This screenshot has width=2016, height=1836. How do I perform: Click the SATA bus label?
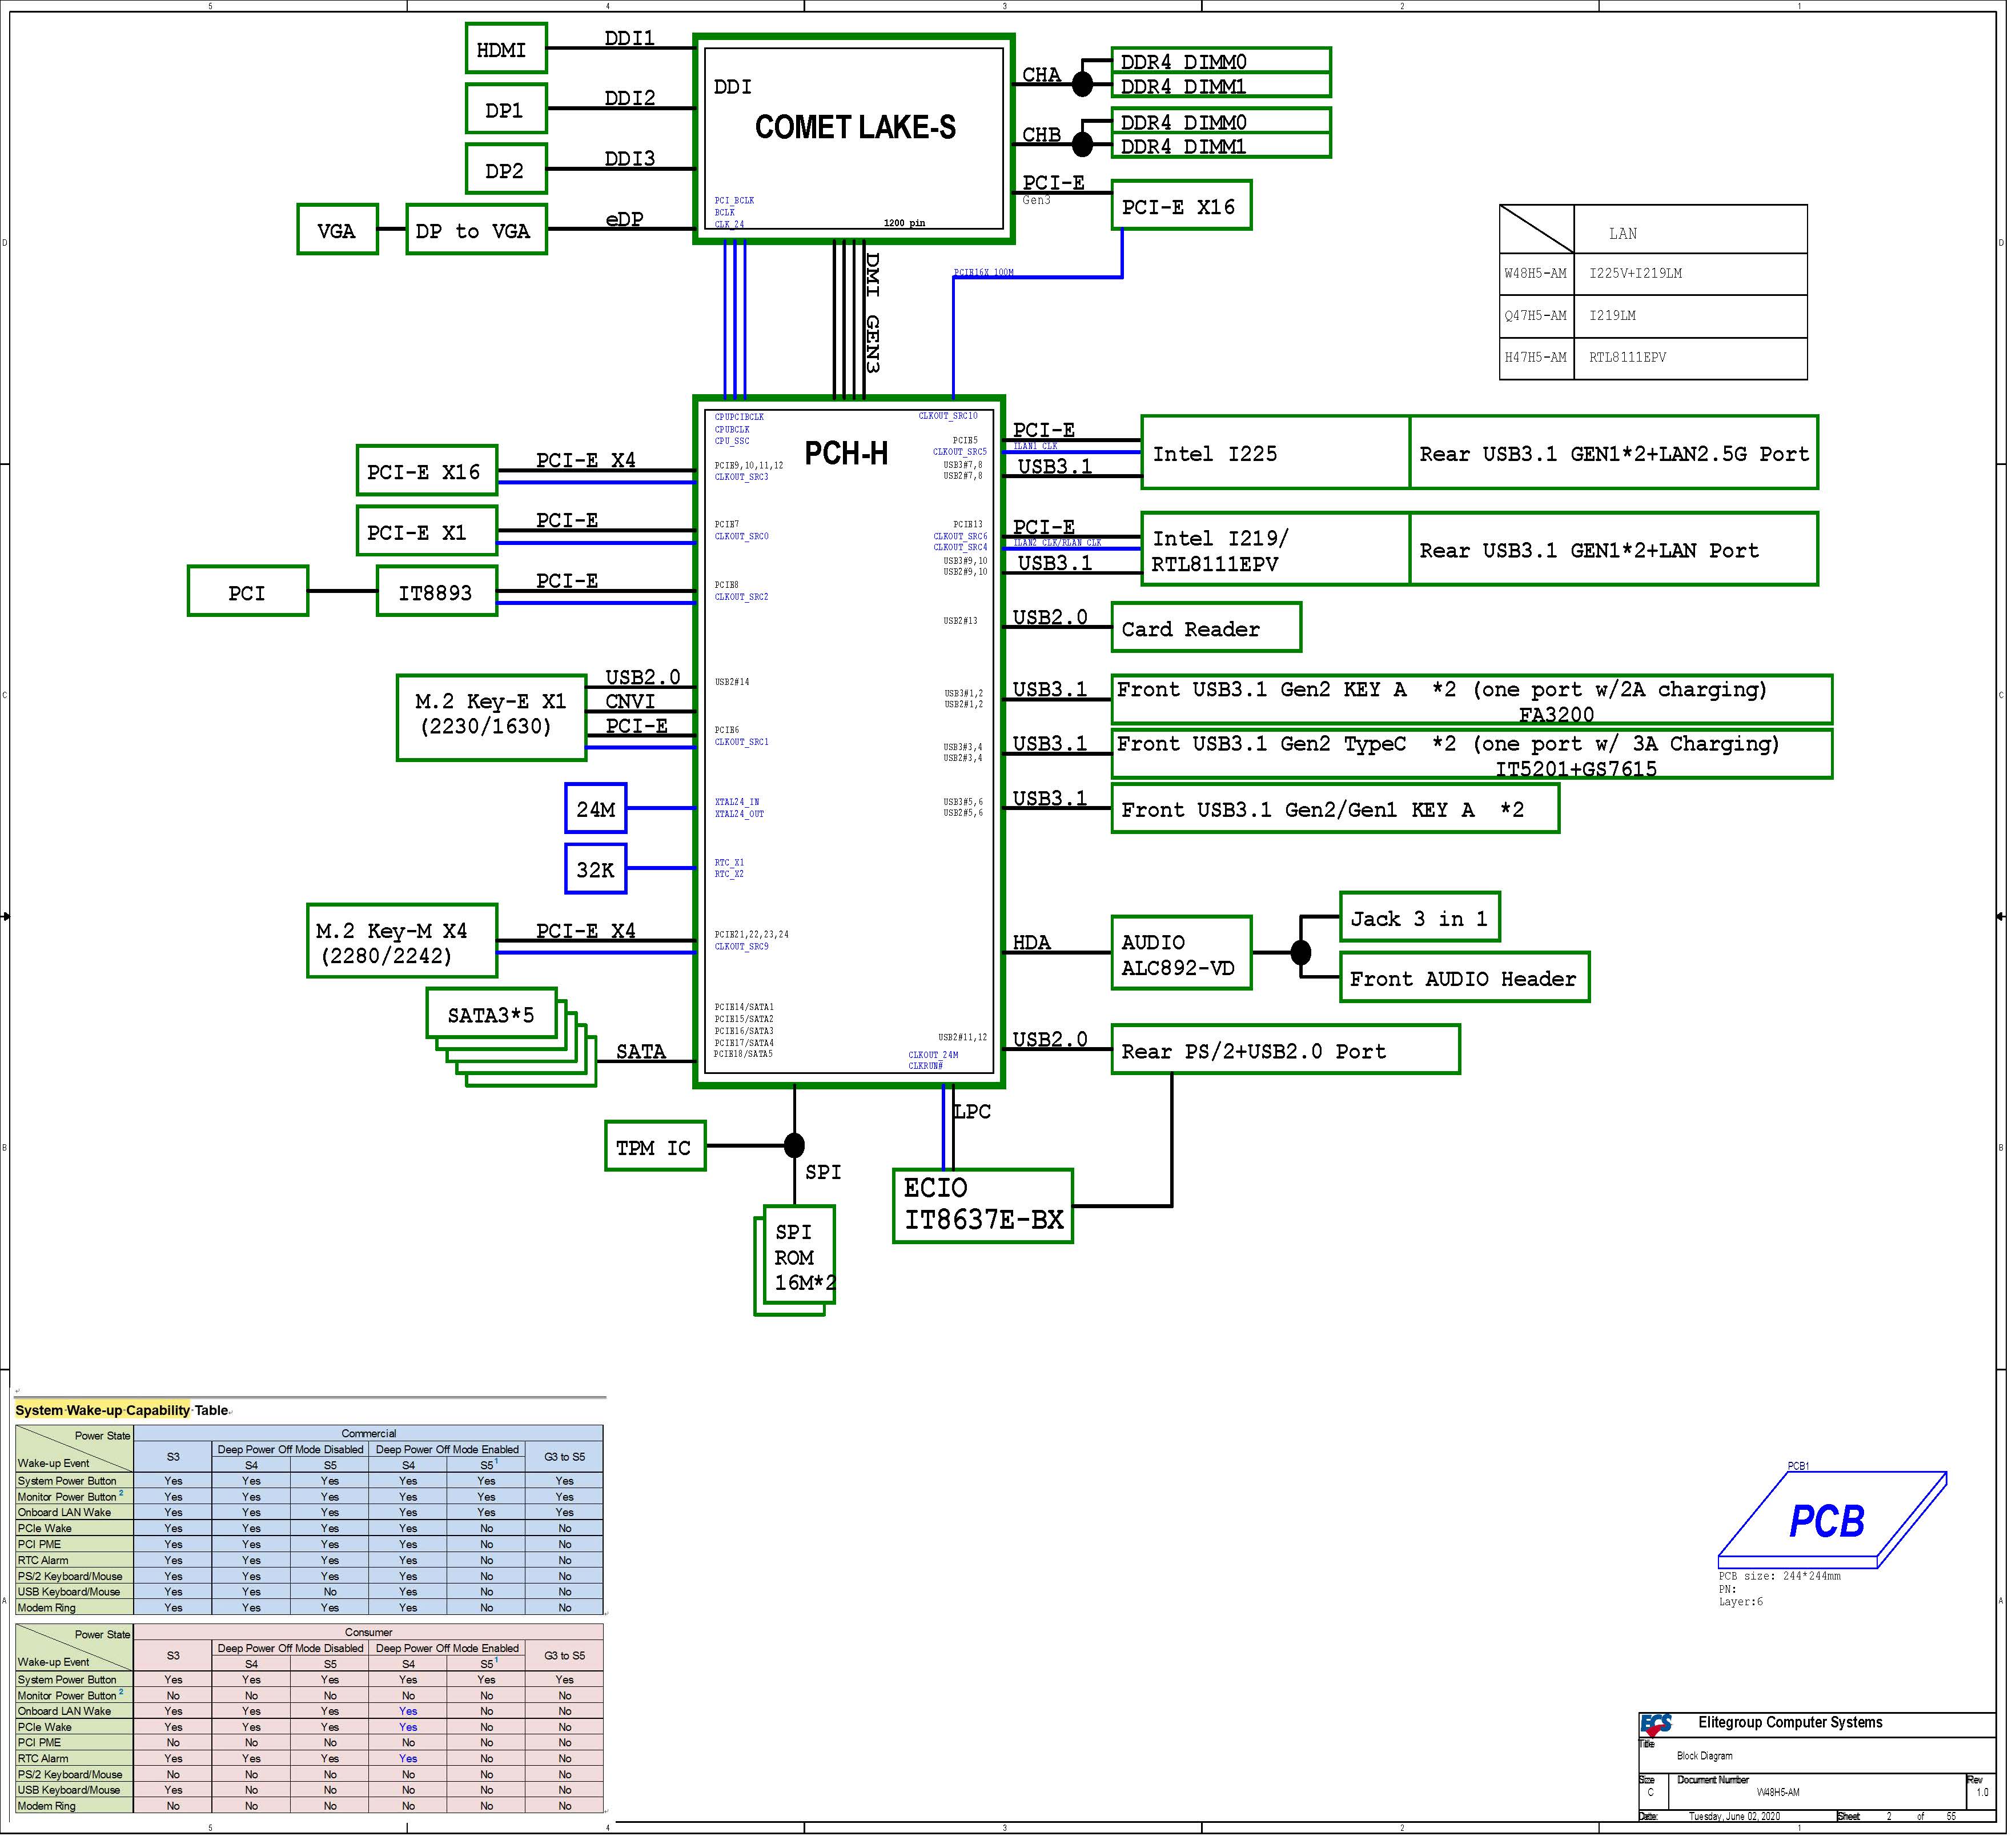(x=641, y=1051)
